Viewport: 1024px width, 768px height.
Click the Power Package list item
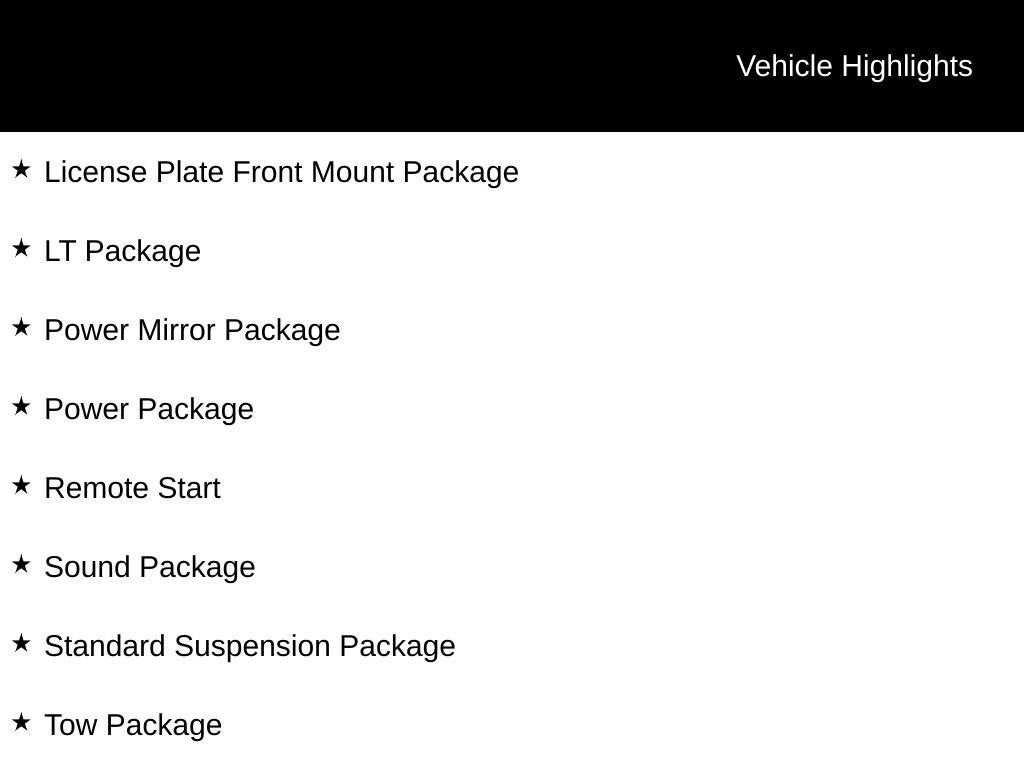149,409
